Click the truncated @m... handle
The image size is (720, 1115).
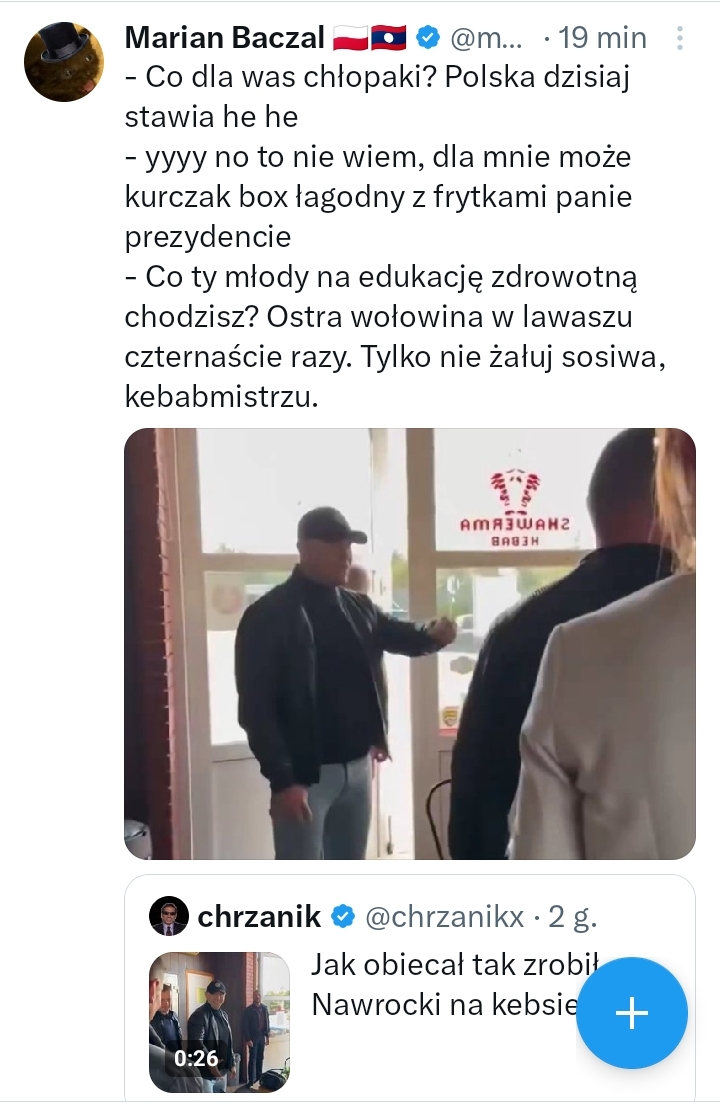[486, 38]
